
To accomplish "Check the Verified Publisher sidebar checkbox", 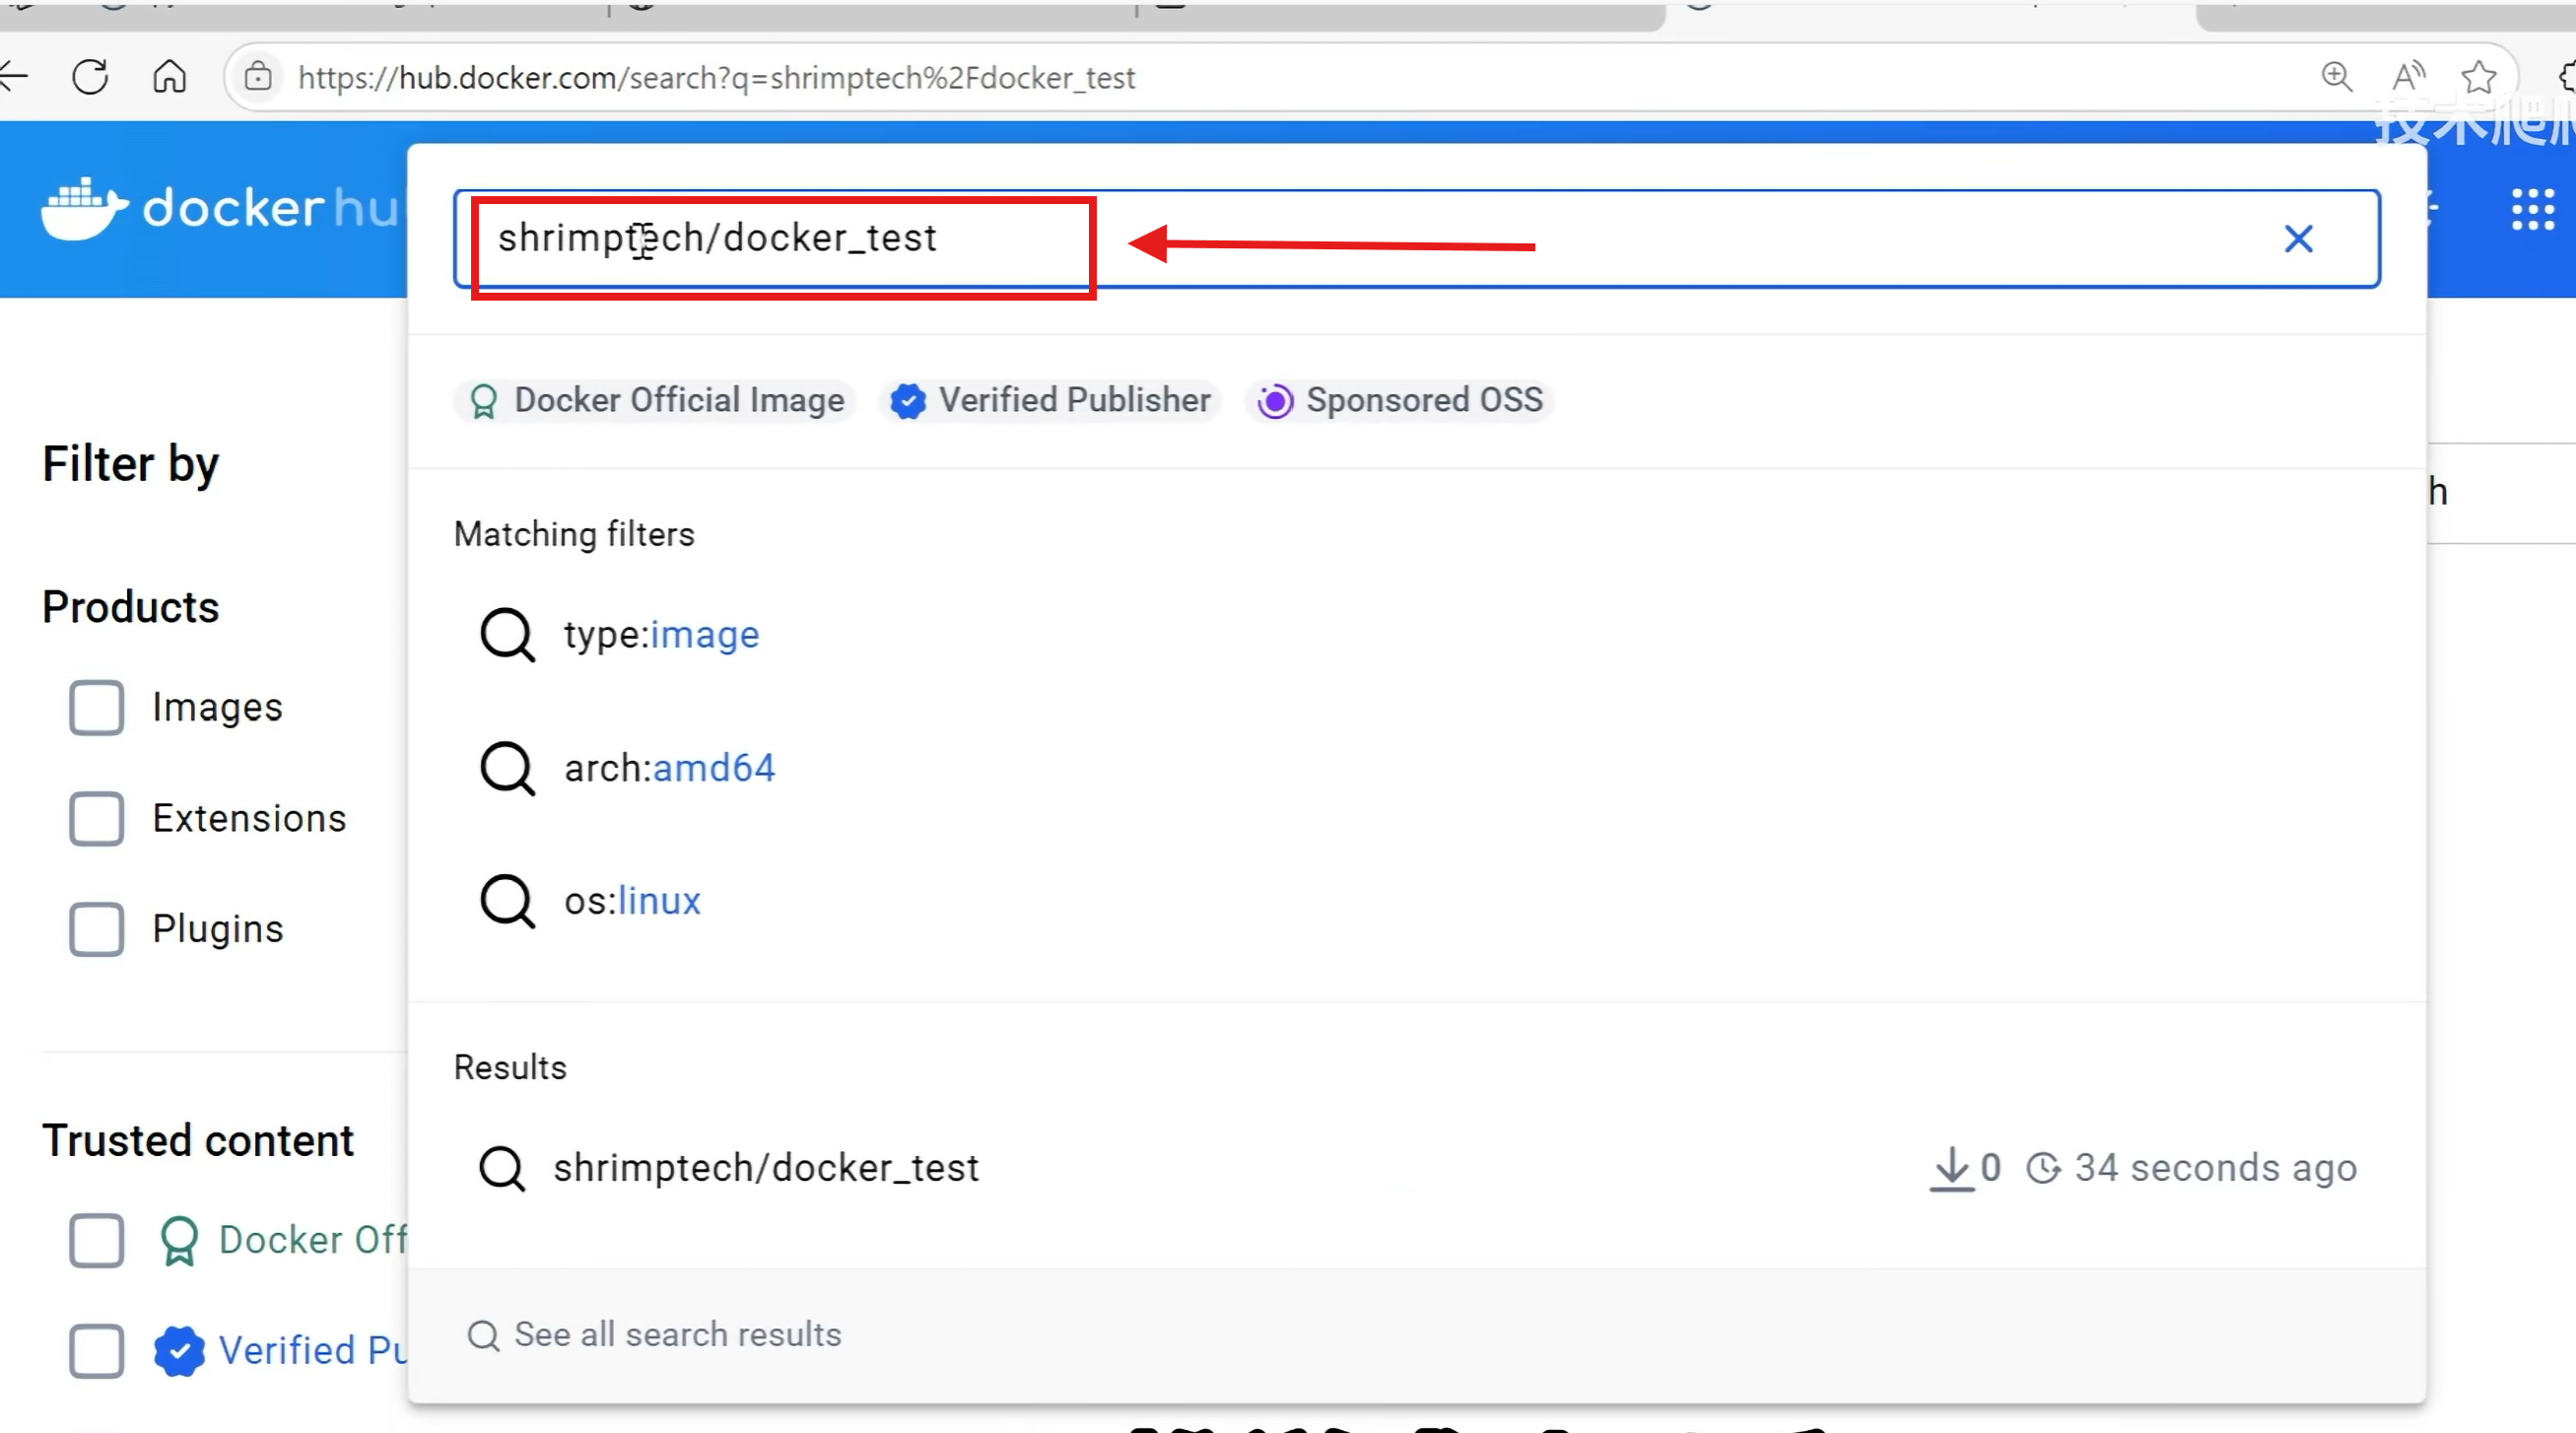I will point(97,1352).
